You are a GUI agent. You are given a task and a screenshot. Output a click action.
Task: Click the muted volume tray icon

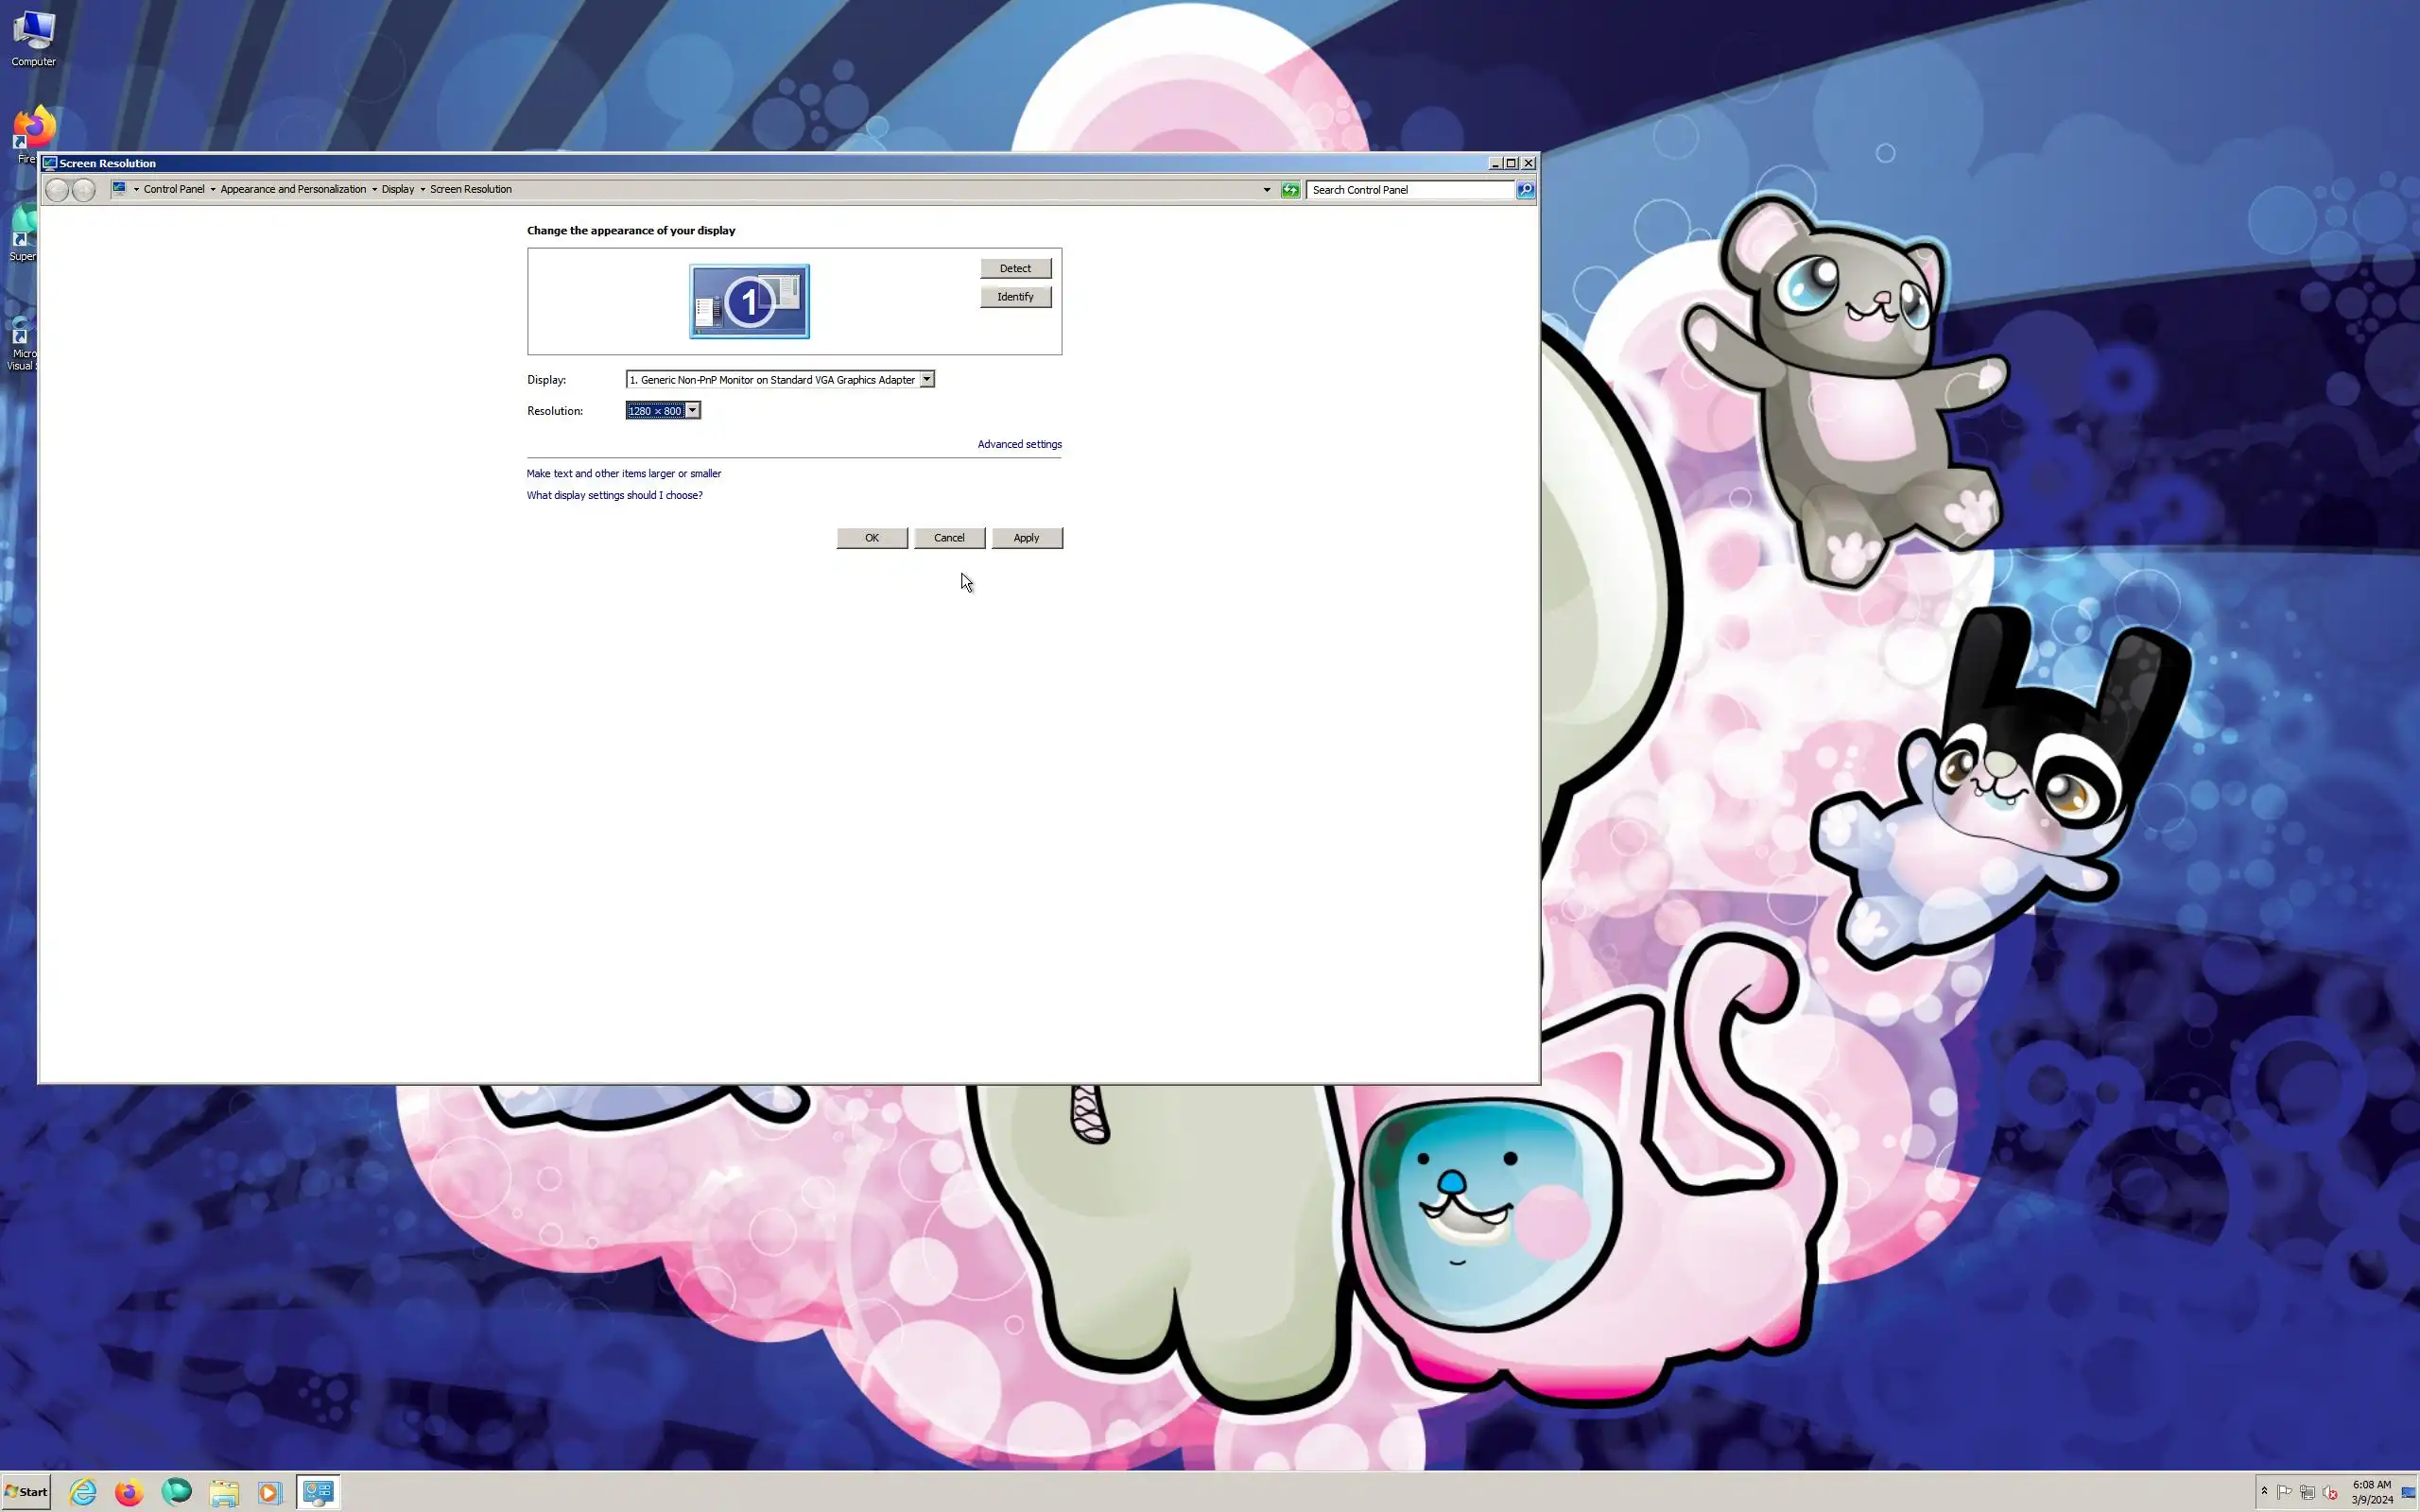pyautogui.click(x=2330, y=1492)
